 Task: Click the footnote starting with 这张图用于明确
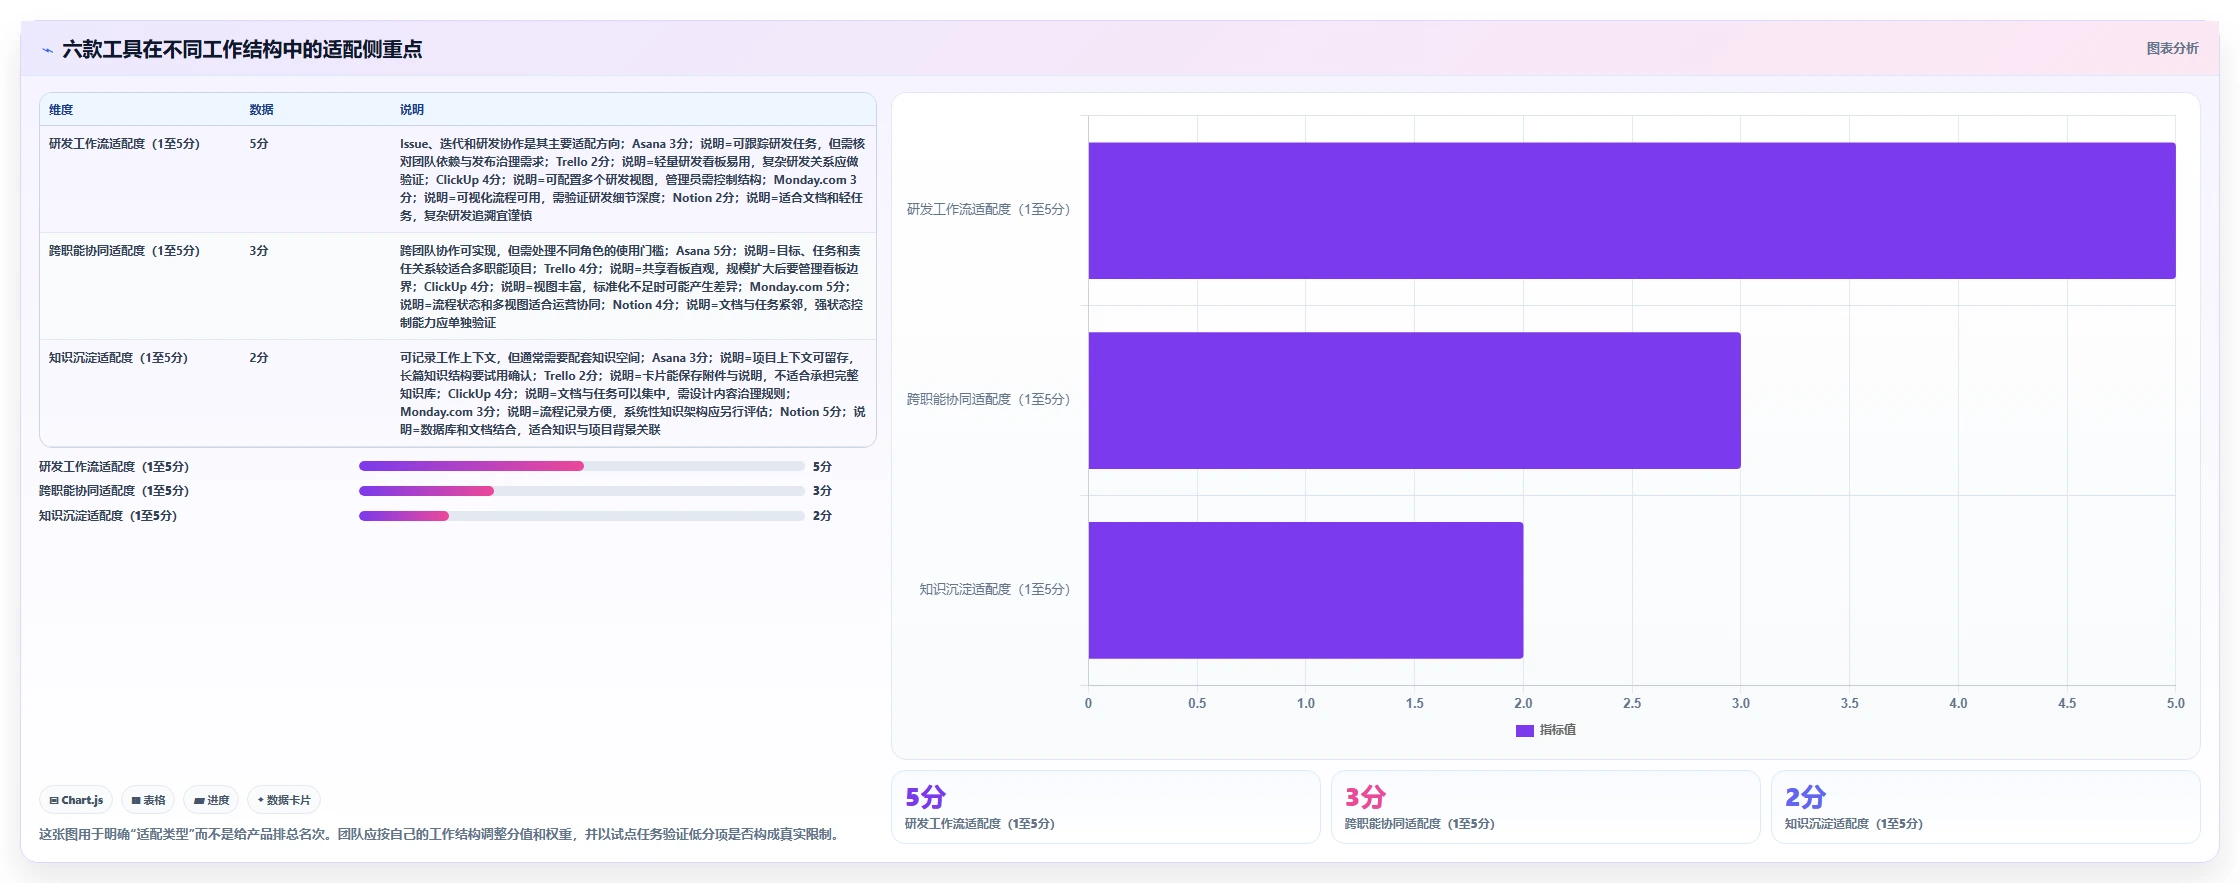[x=440, y=834]
